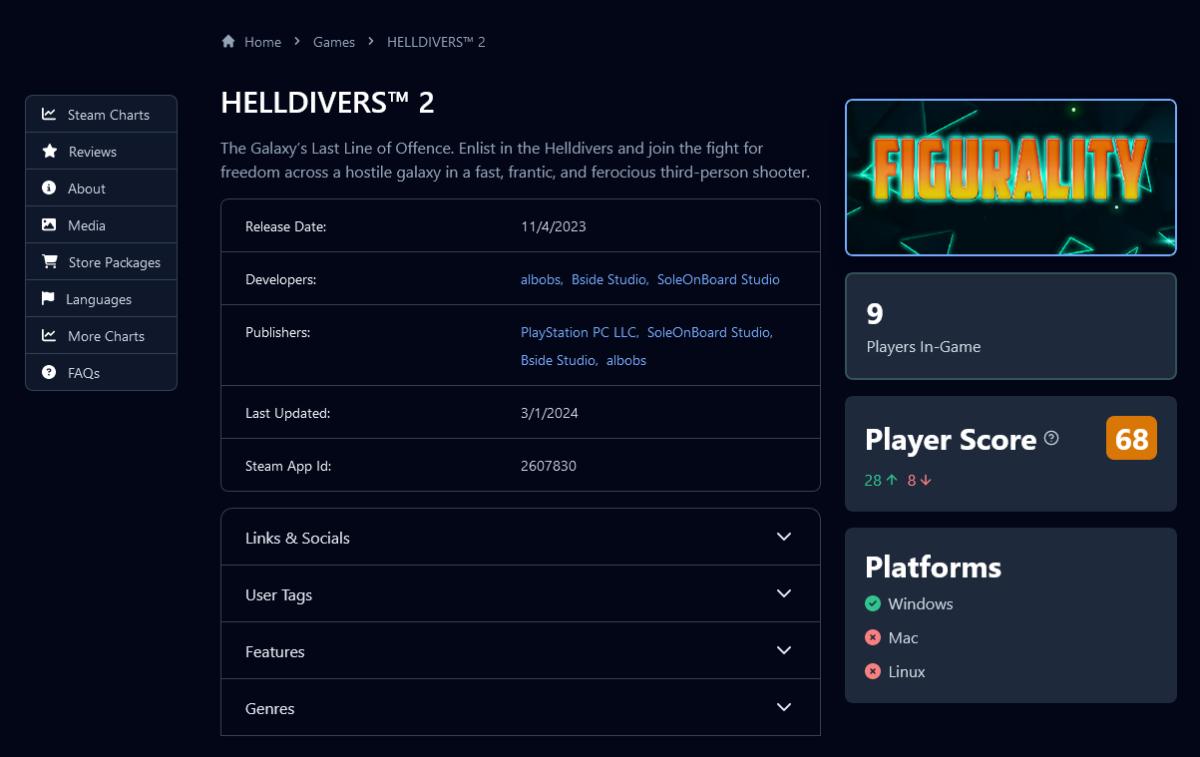The height and width of the screenshot is (757, 1200).
Task: Click the 28 upvotes count
Action: click(873, 480)
